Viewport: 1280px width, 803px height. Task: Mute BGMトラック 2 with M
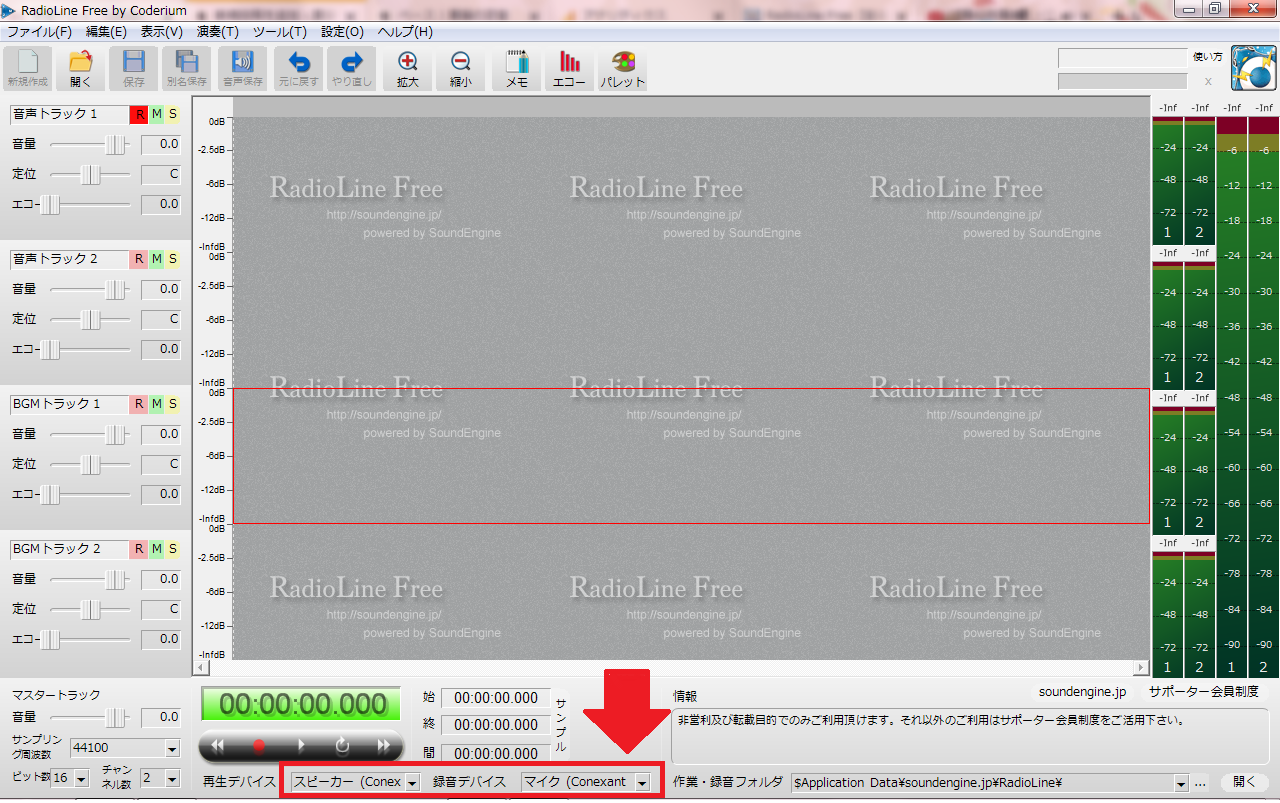tap(156, 549)
